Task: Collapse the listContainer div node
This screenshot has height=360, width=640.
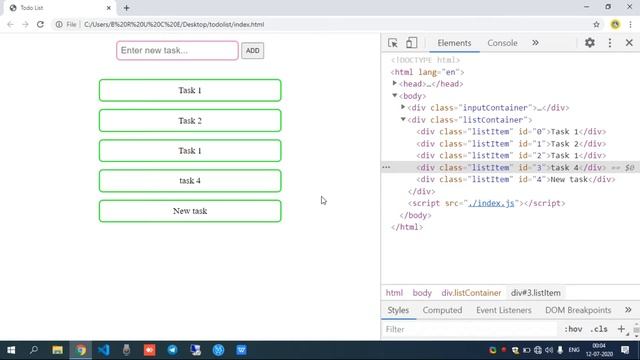Action: pos(403,119)
